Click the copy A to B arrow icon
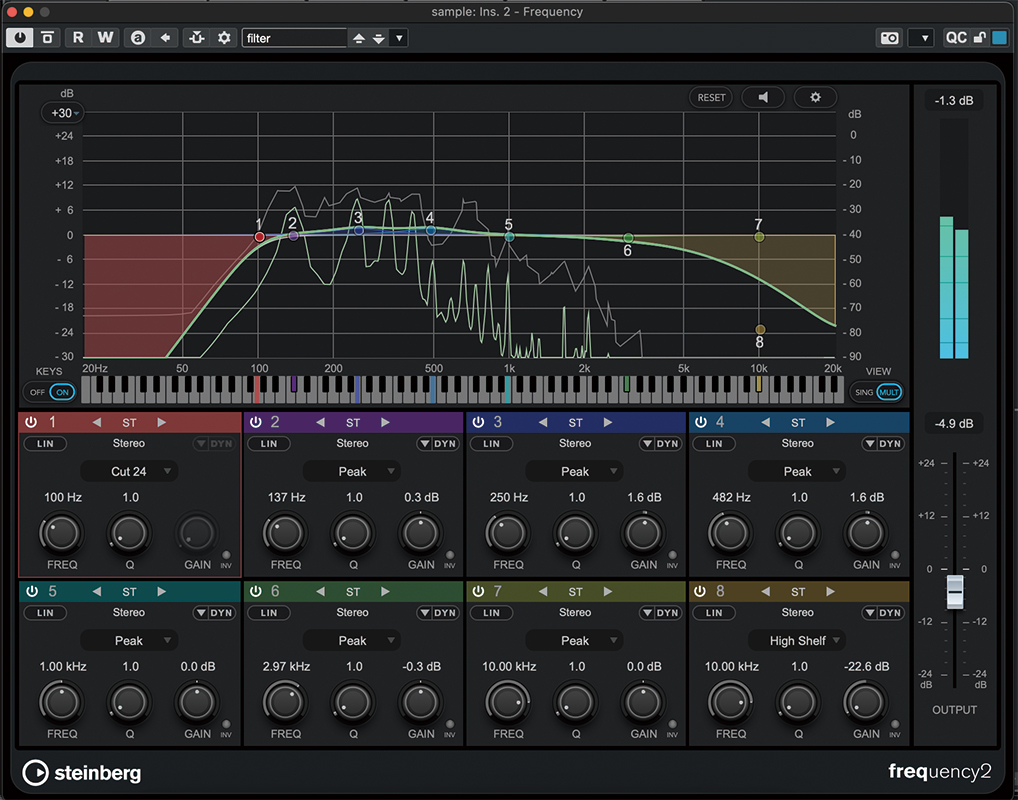 (165, 38)
